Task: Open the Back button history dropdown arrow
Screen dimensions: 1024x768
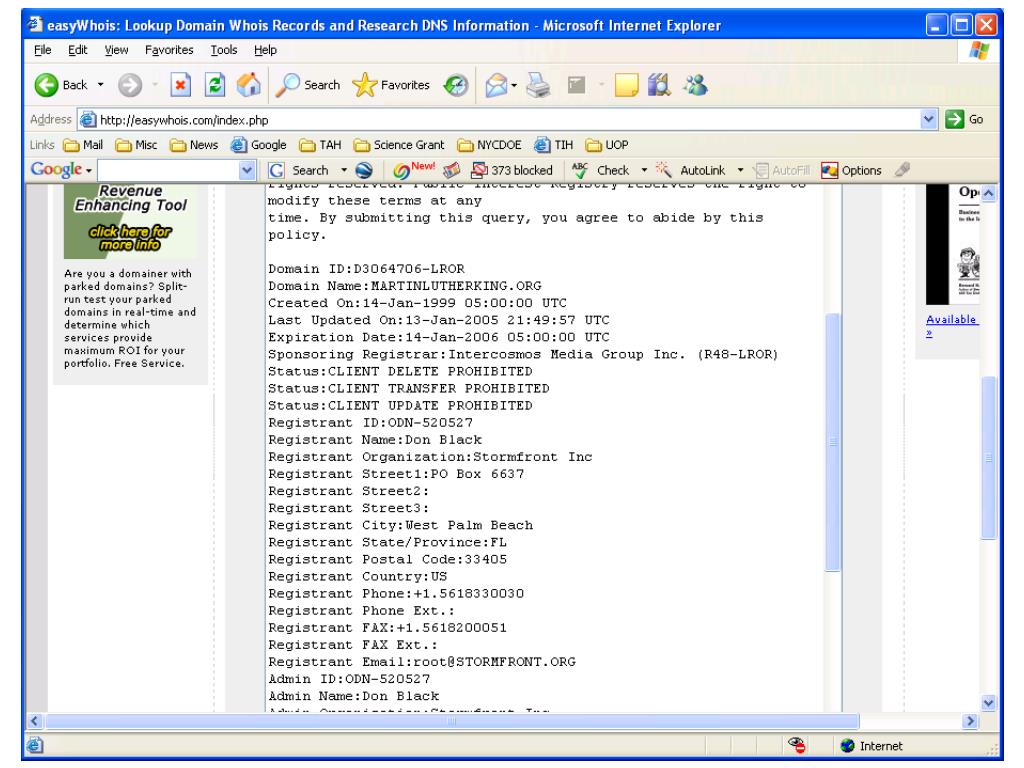Action: (x=101, y=85)
